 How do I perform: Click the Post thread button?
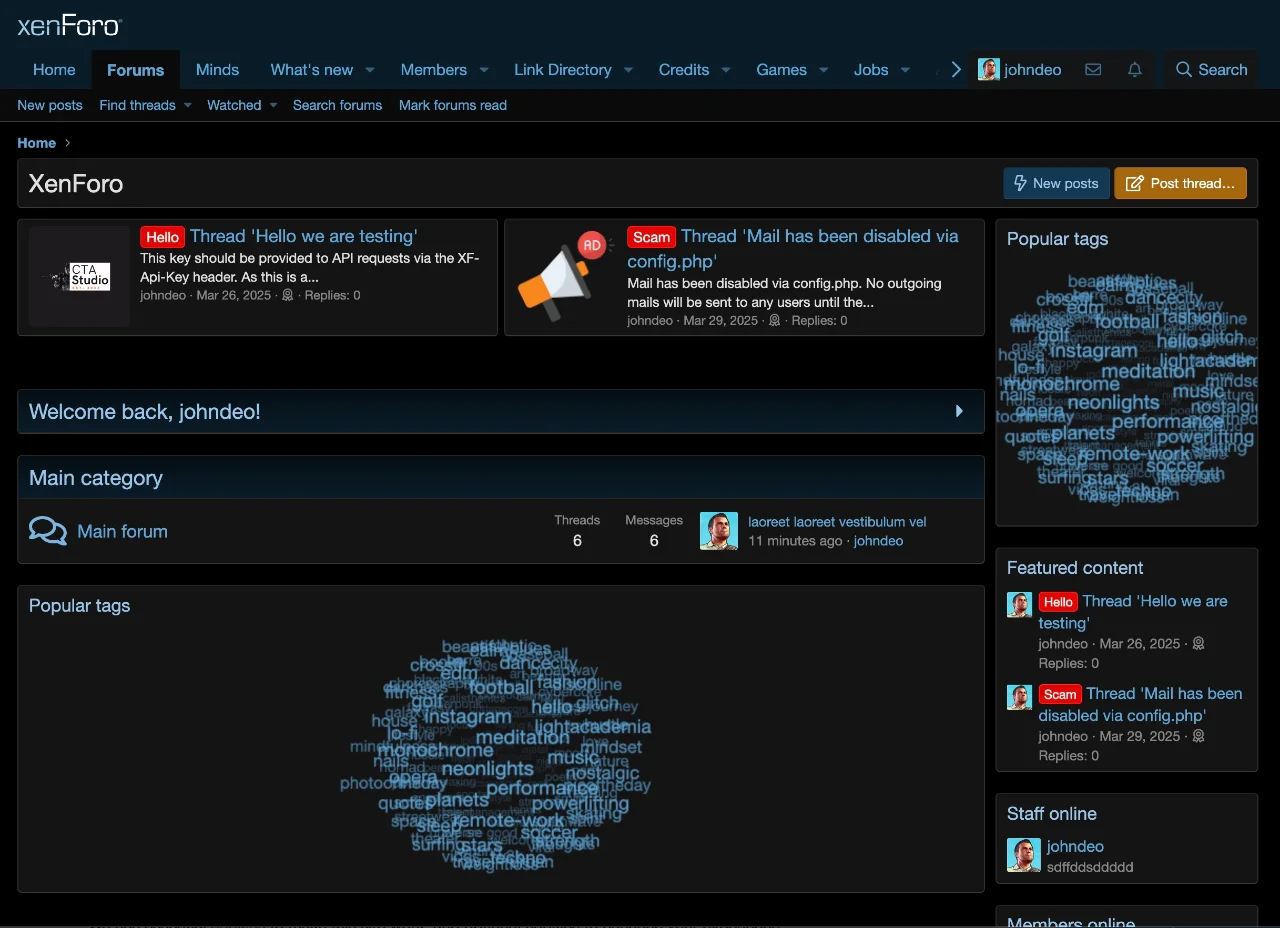pos(1180,183)
